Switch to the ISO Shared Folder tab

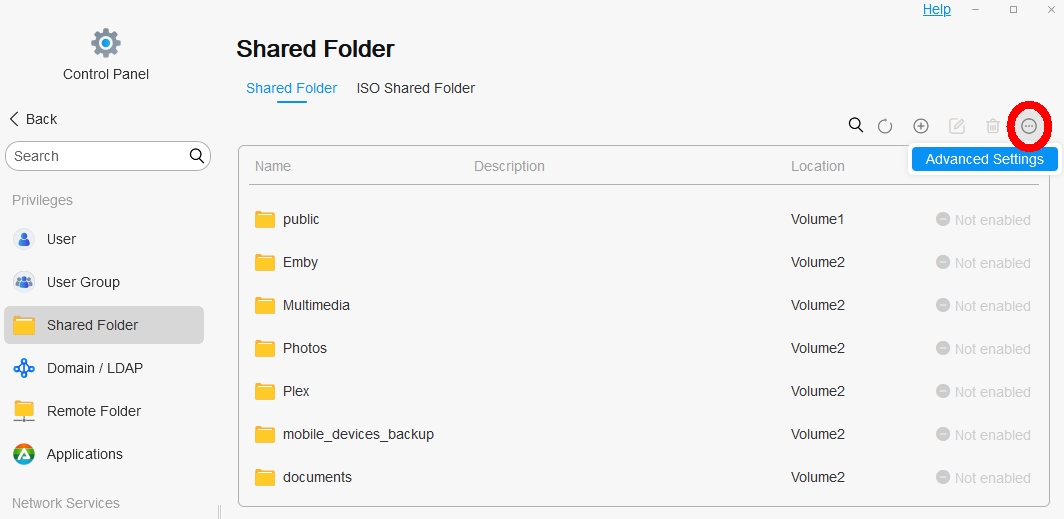[x=415, y=88]
